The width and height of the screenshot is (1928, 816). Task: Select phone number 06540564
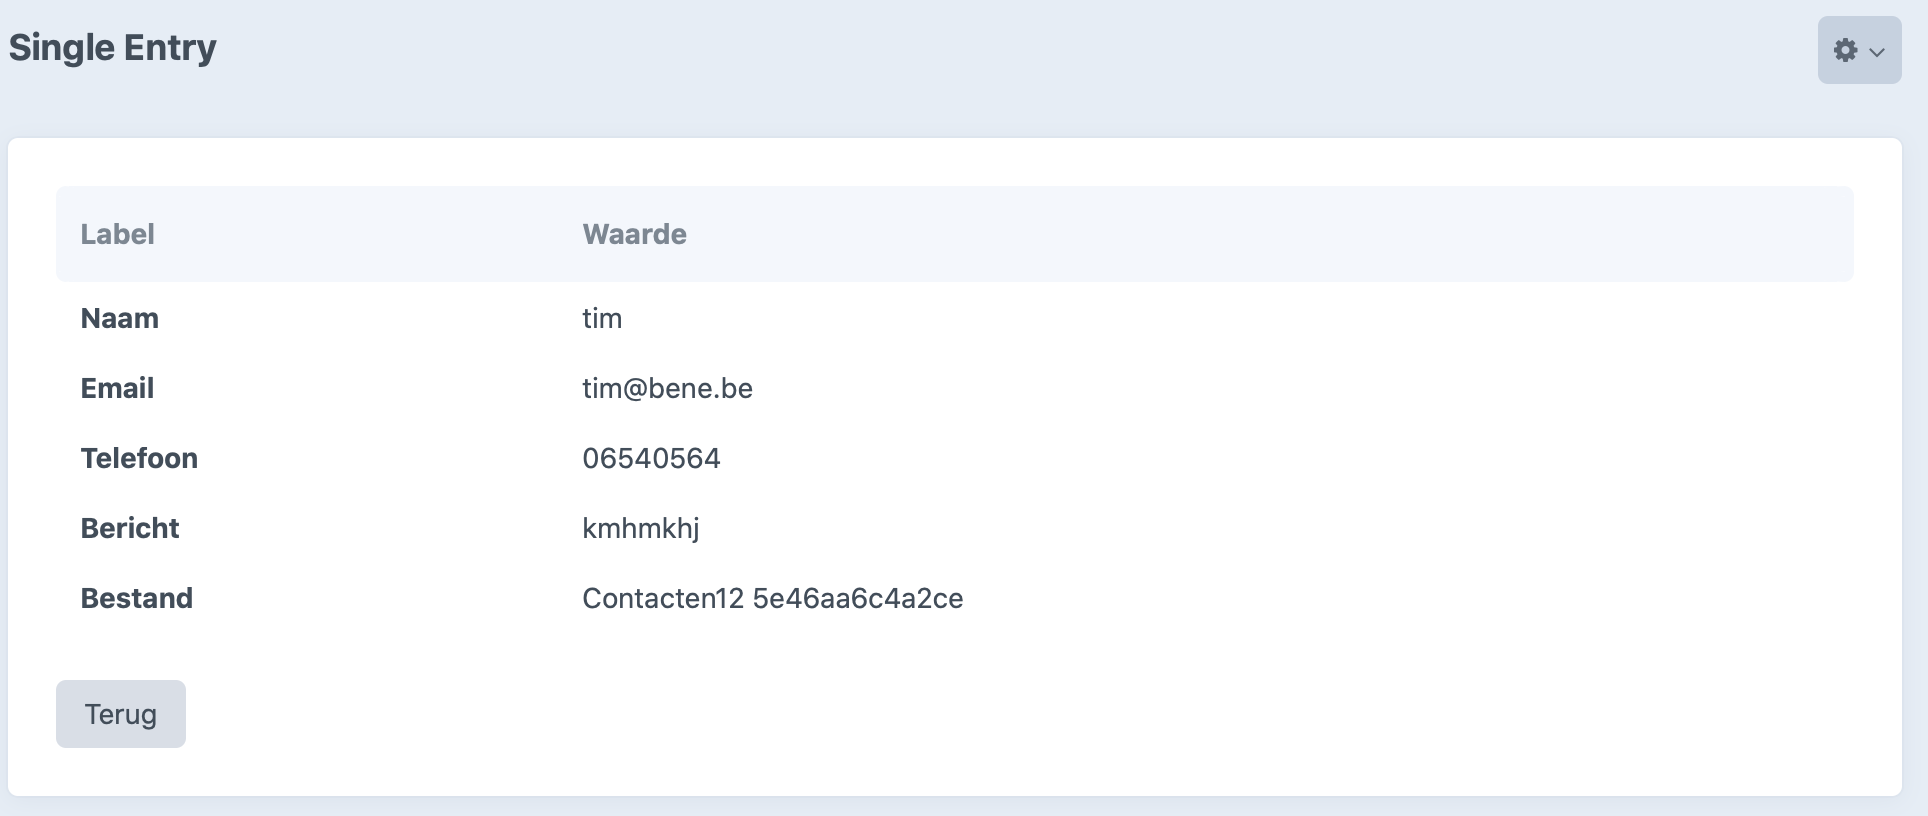pyautogui.click(x=651, y=458)
